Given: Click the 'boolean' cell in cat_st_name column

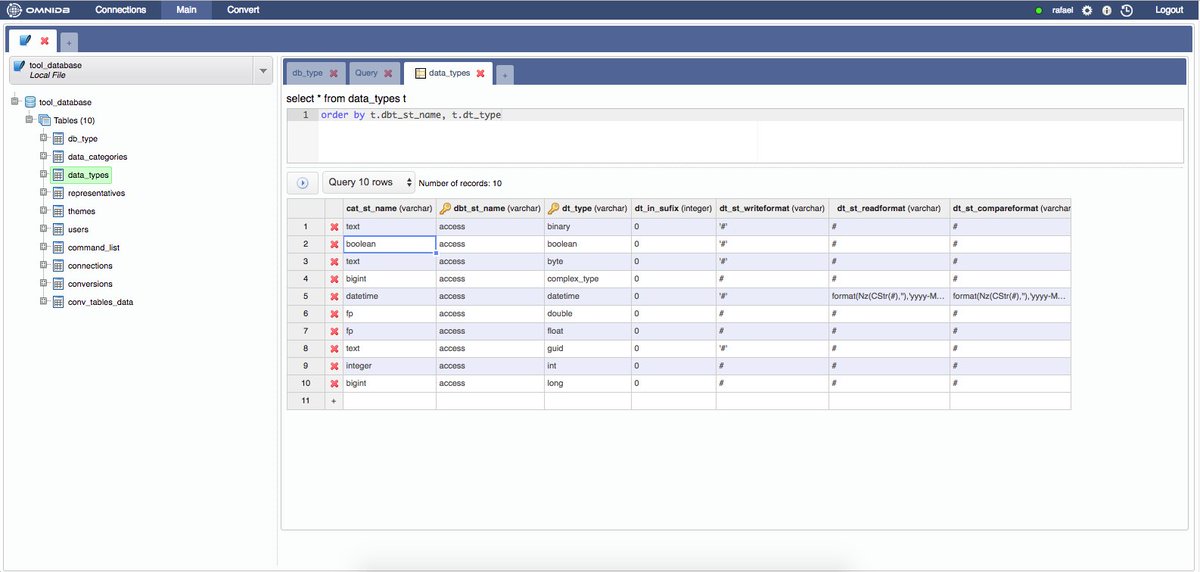Looking at the screenshot, I should (389, 244).
